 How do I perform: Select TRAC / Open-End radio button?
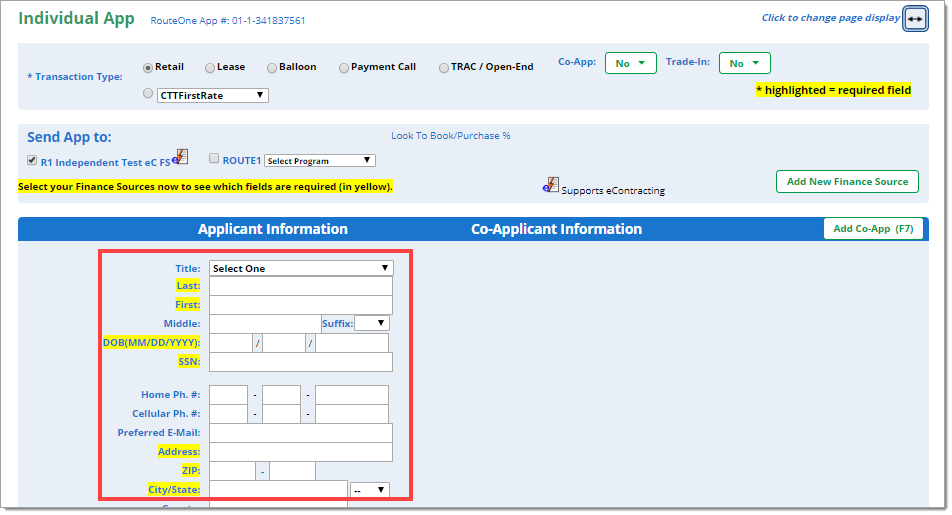pos(444,68)
